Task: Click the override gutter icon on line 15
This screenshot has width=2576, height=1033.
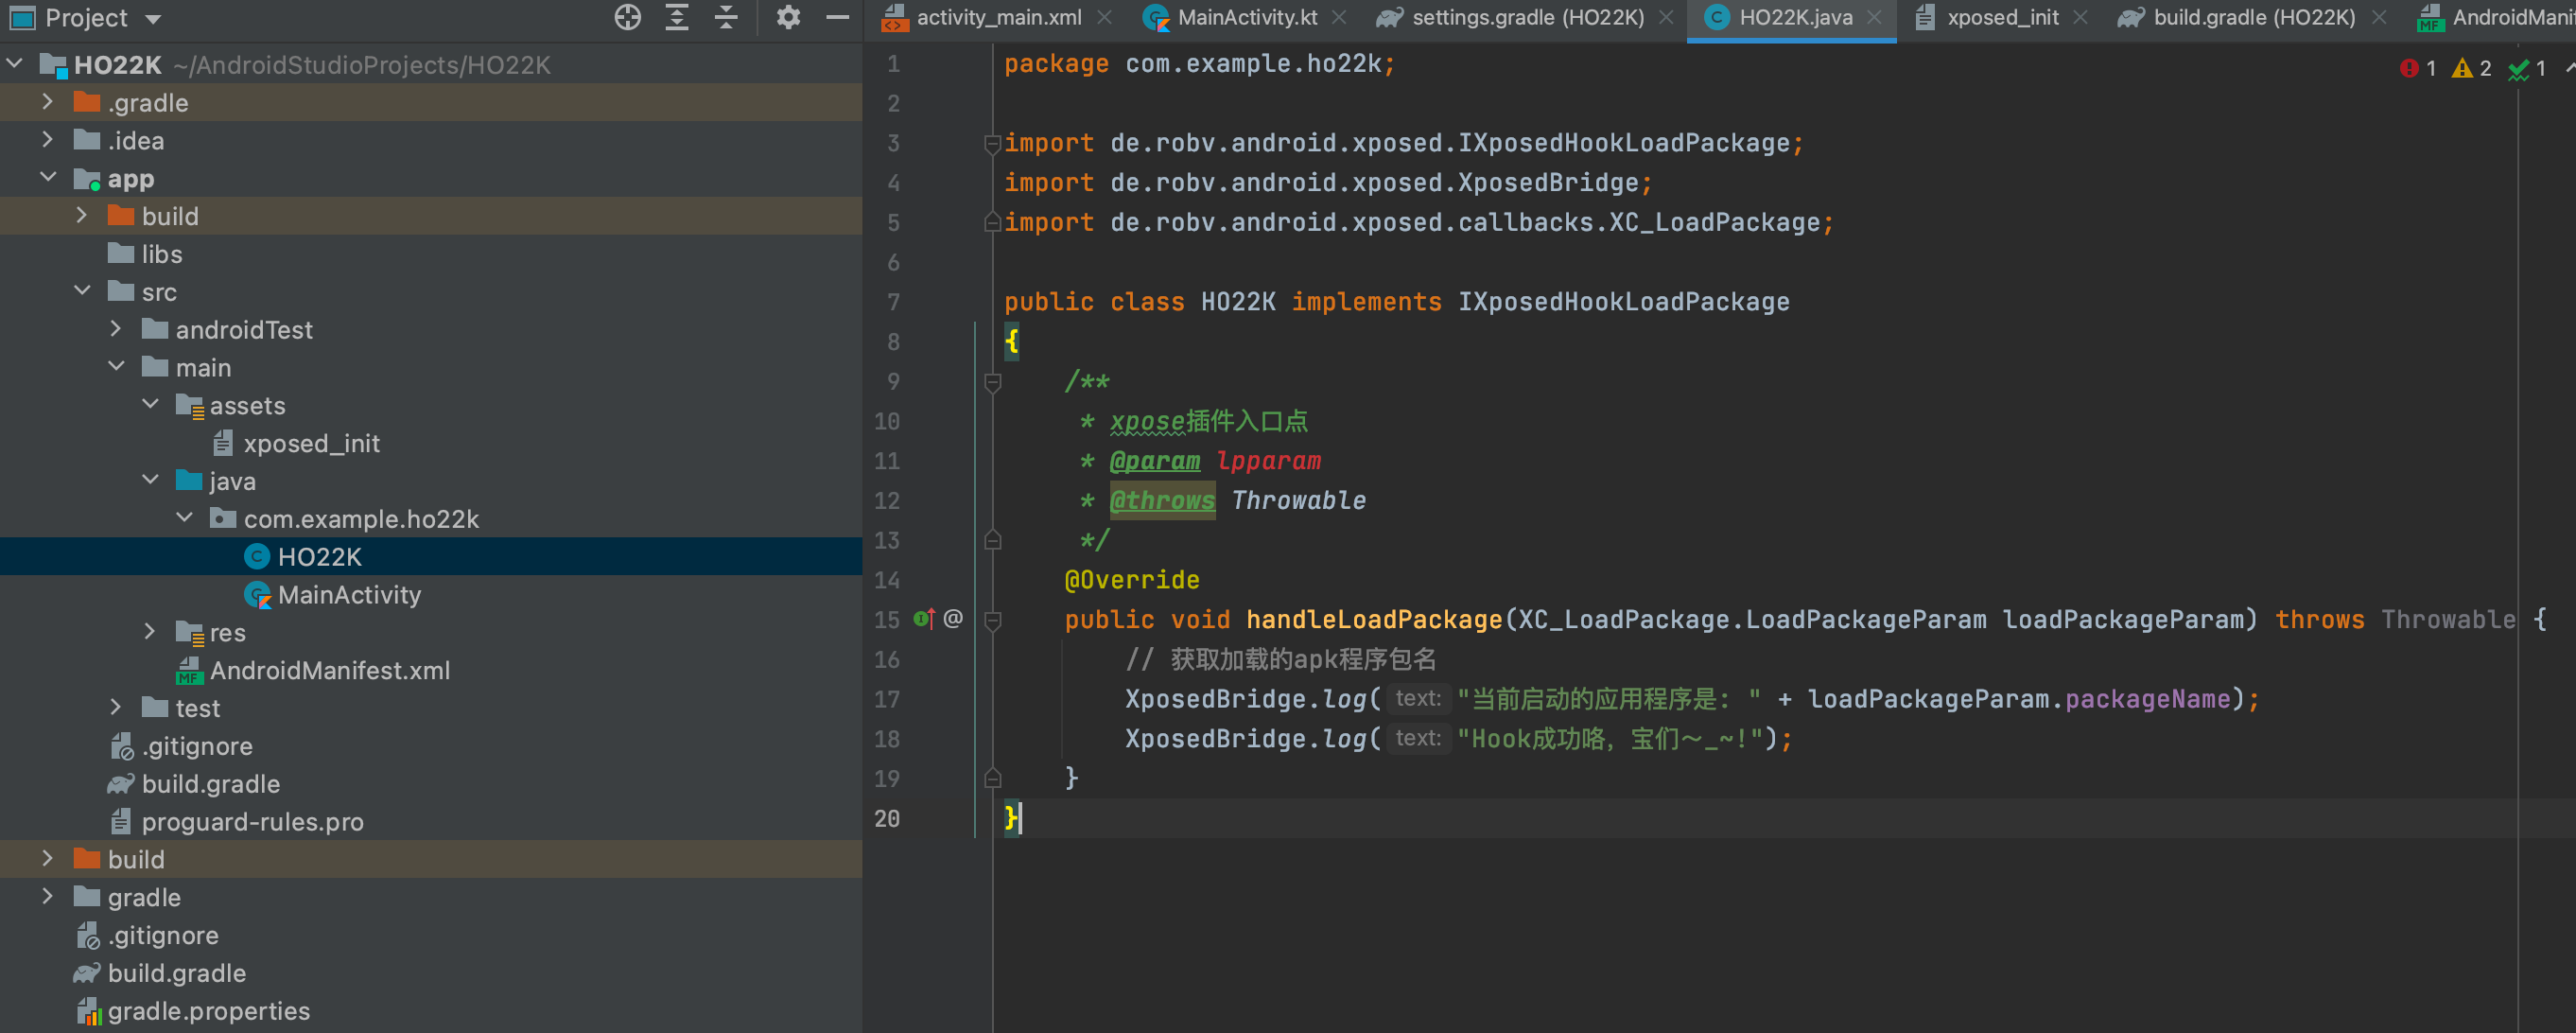Action: (x=923, y=619)
